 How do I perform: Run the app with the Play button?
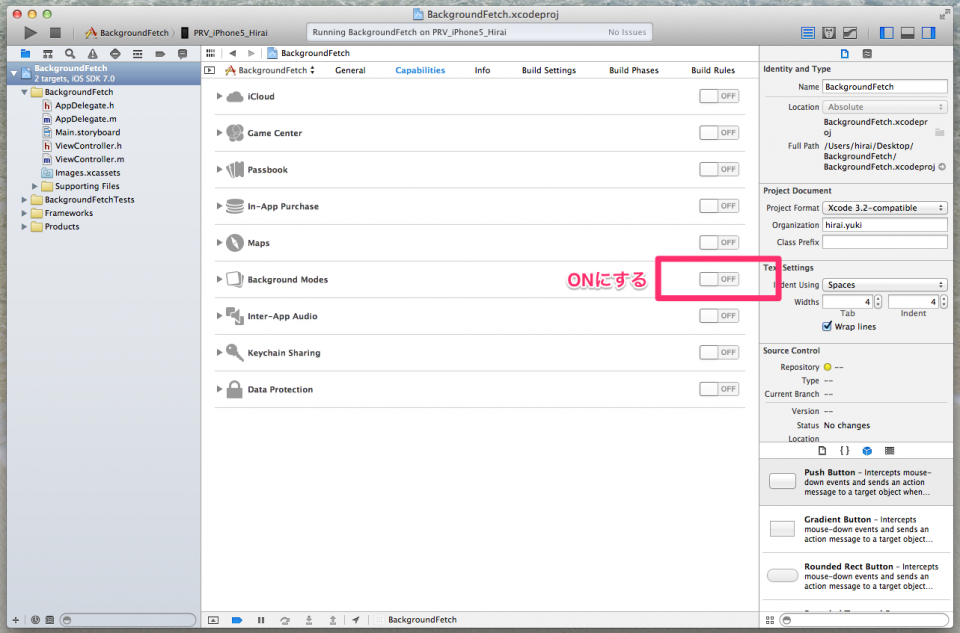tap(30, 31)
